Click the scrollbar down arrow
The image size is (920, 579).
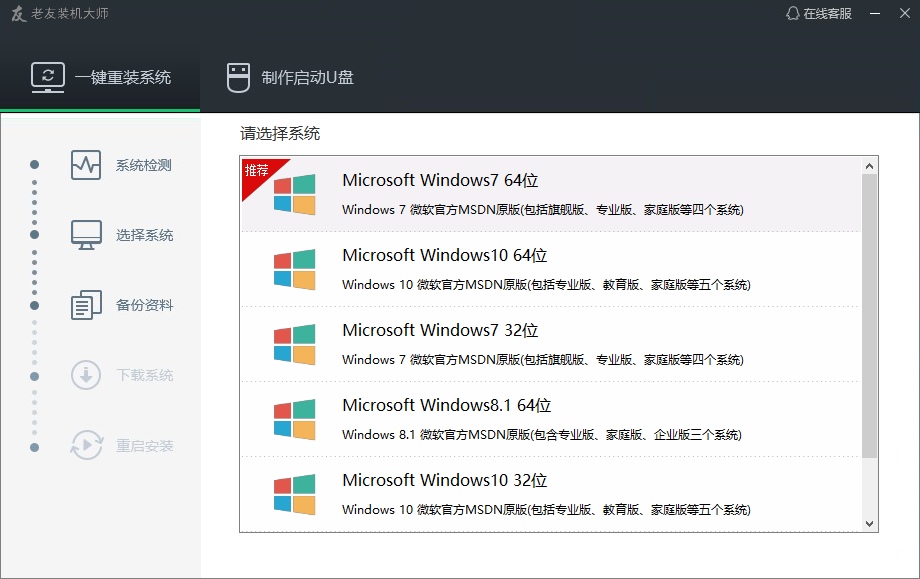click(x=869, y=523)
